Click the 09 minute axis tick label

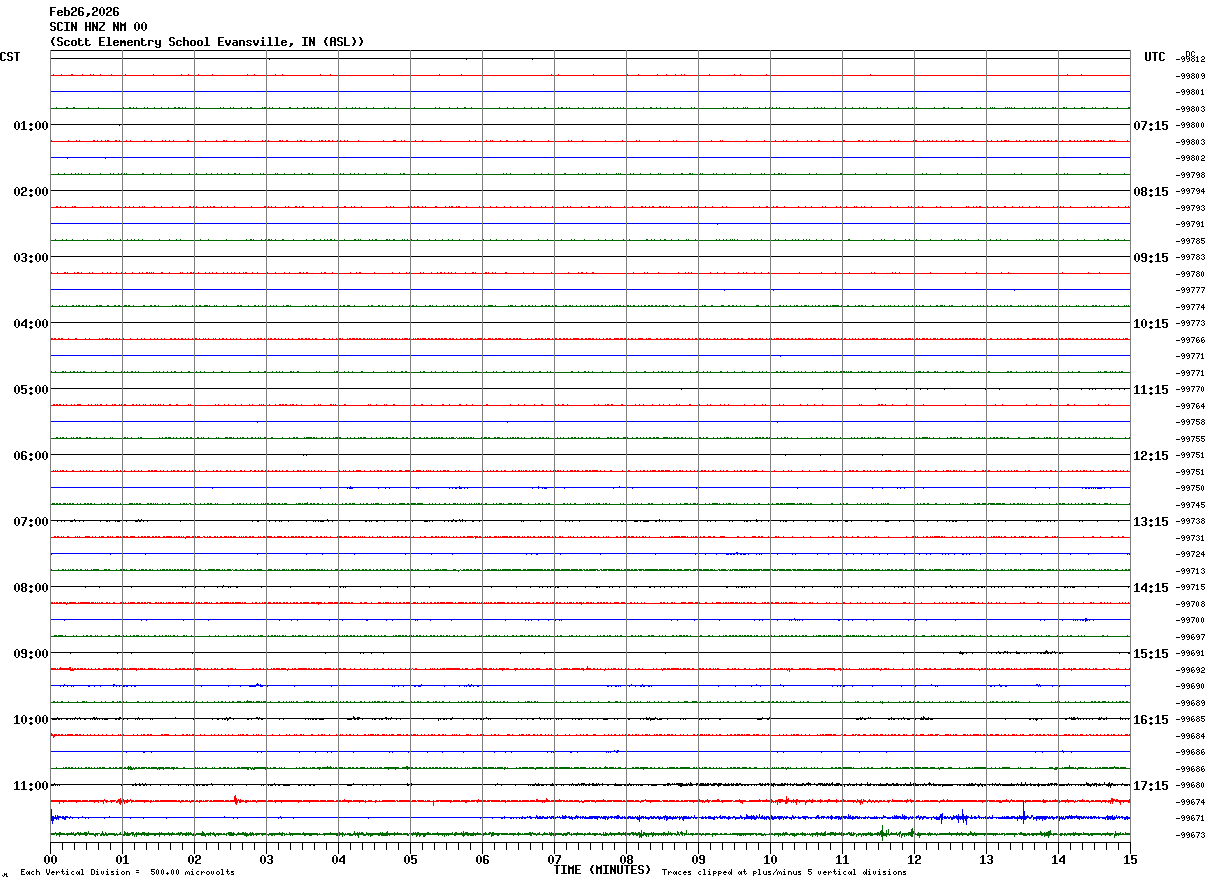coord(698,859)
